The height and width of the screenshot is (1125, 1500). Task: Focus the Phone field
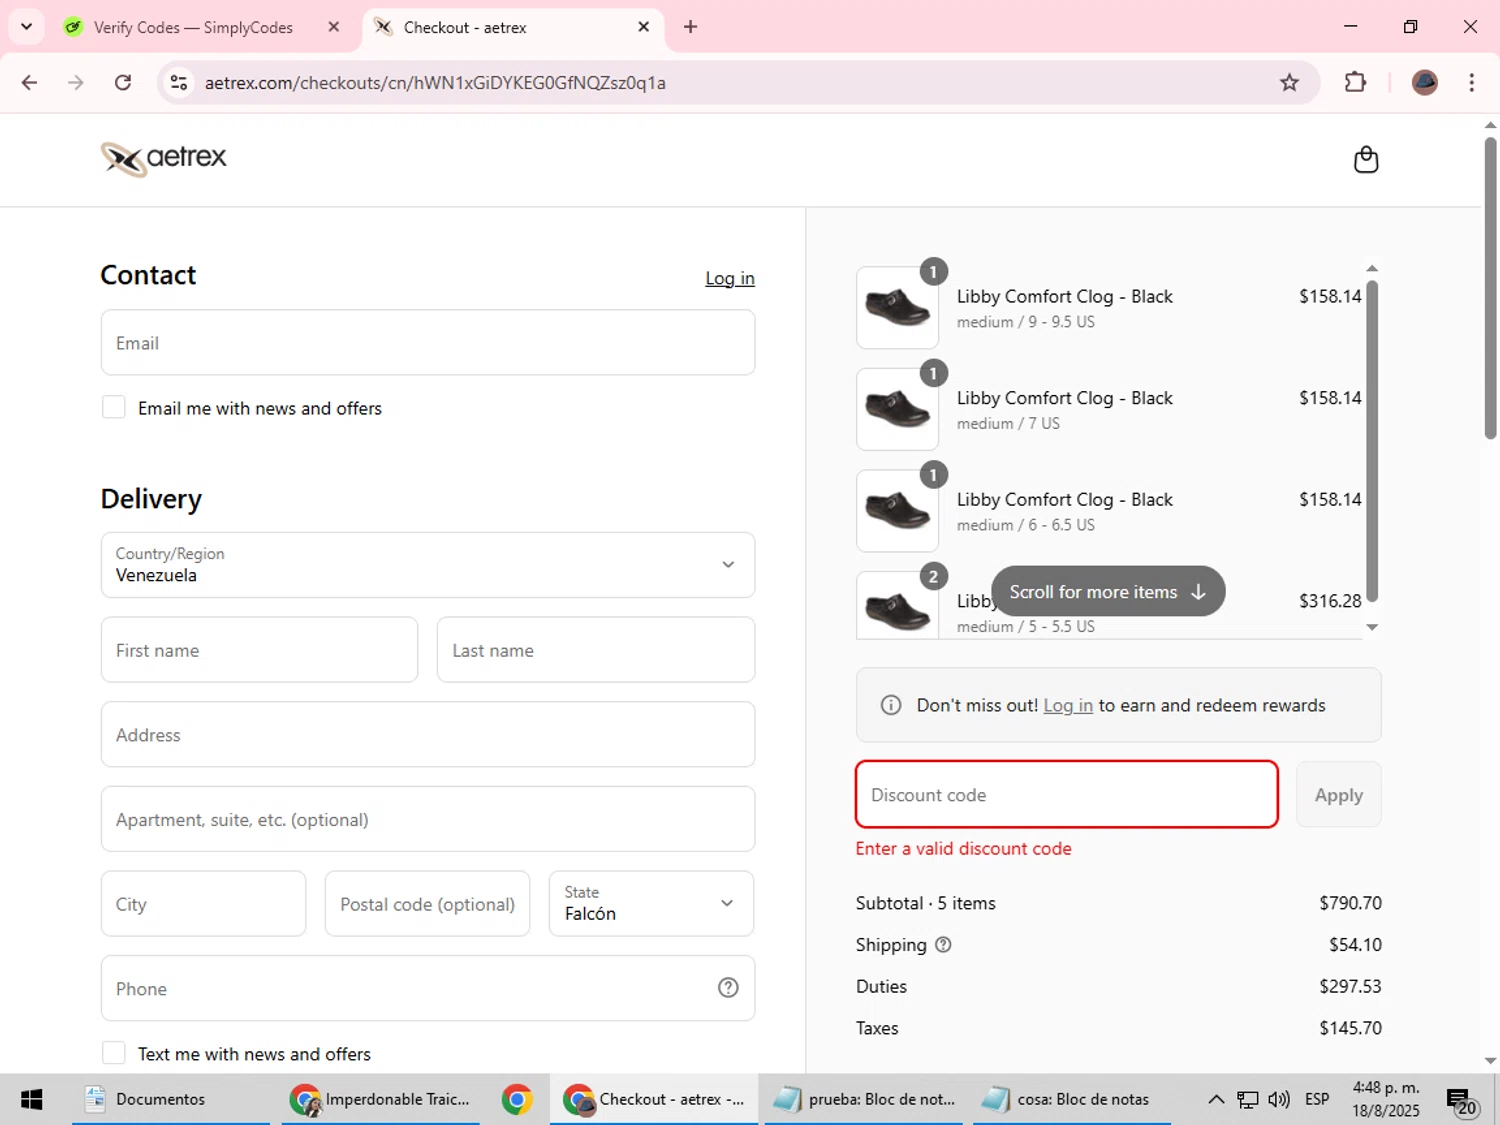[428, 988]
